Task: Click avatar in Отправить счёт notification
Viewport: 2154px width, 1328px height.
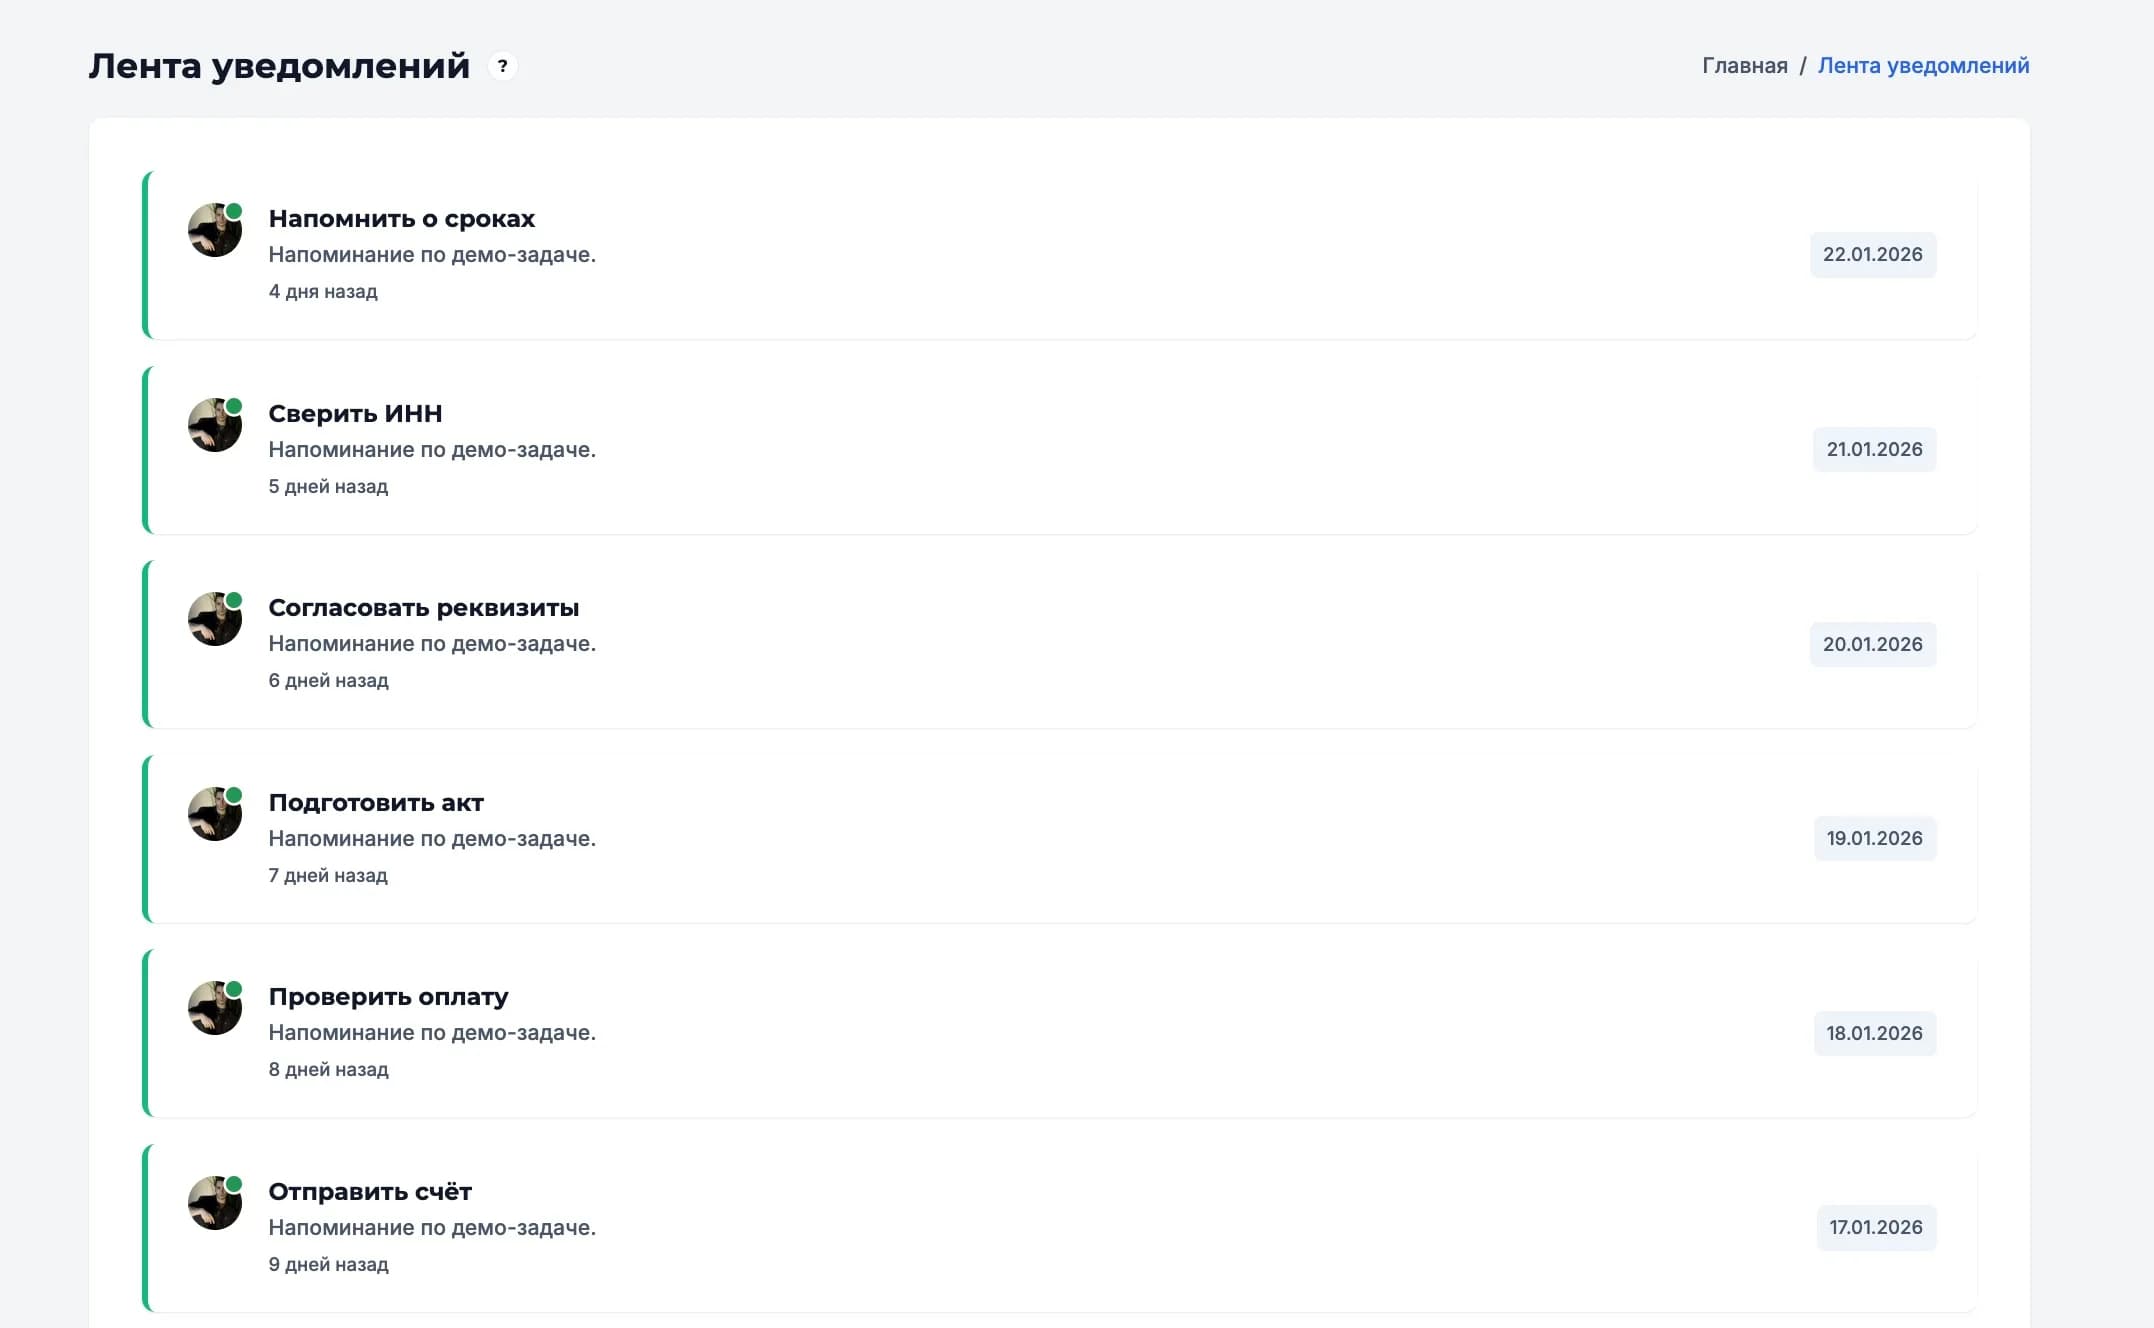Action: pyautogui.click(x=215, y=1203)
